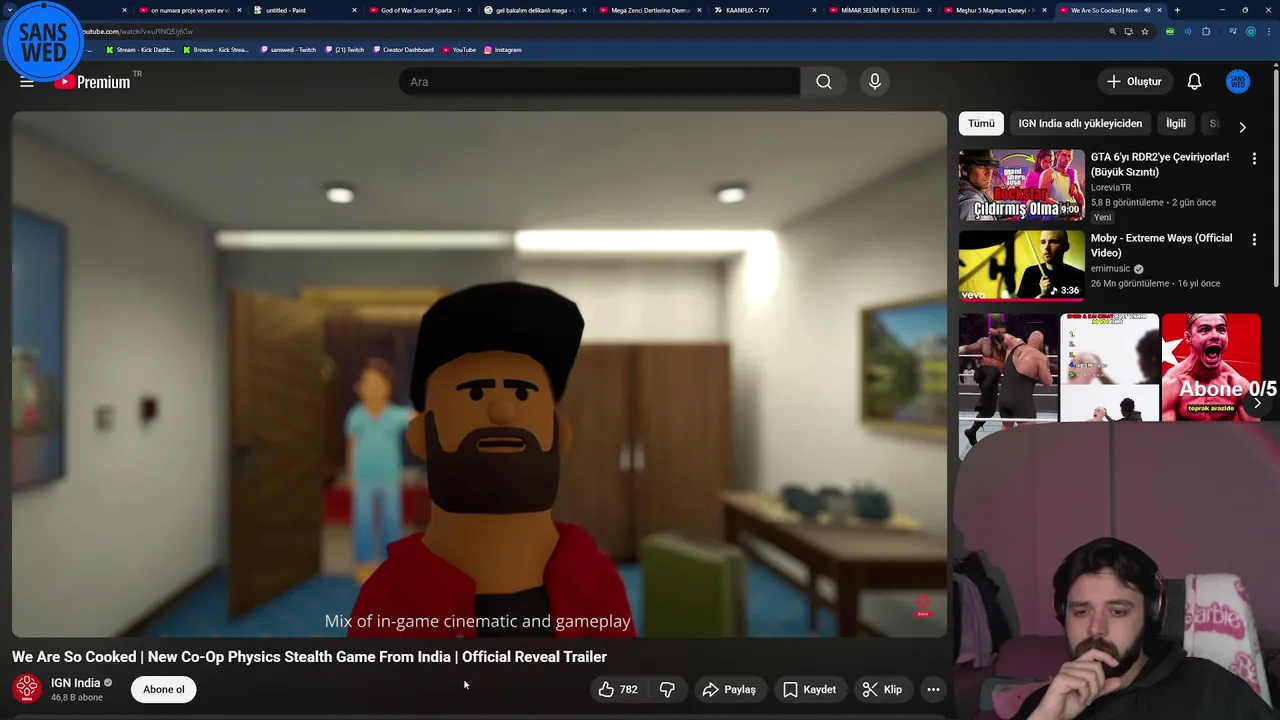
Task: Open Oluştur create menu
Action: click(1134, 82)
